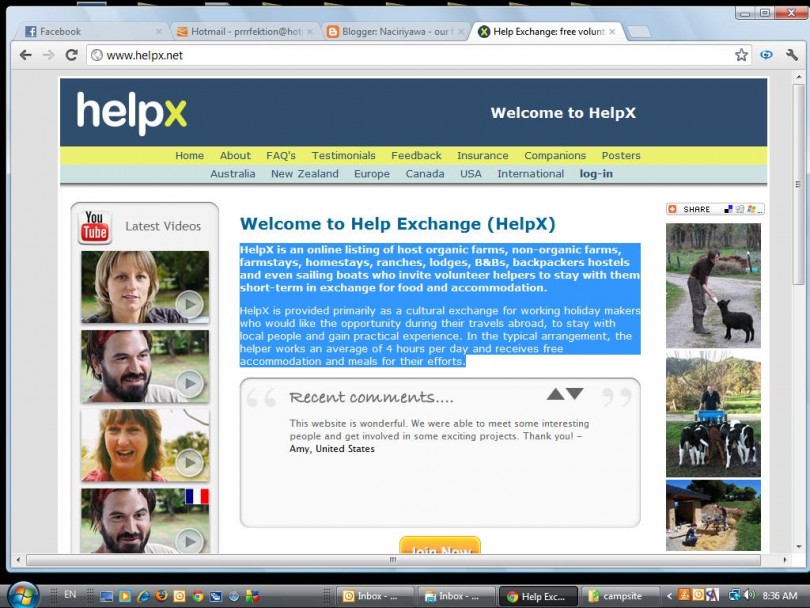Switch to the Blogger Naciriyawa tab
The width and height of the screenshot is (810, 608).
point(395,32)
